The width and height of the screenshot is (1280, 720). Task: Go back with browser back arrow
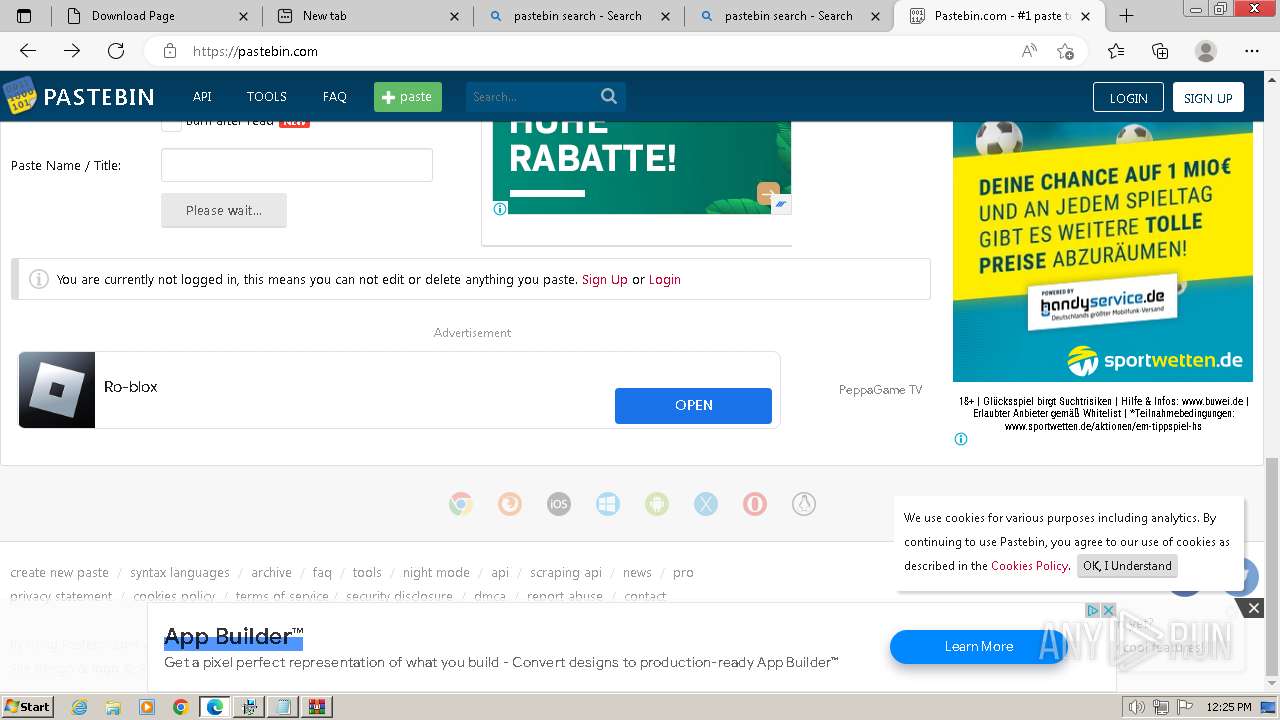(28, 51)
